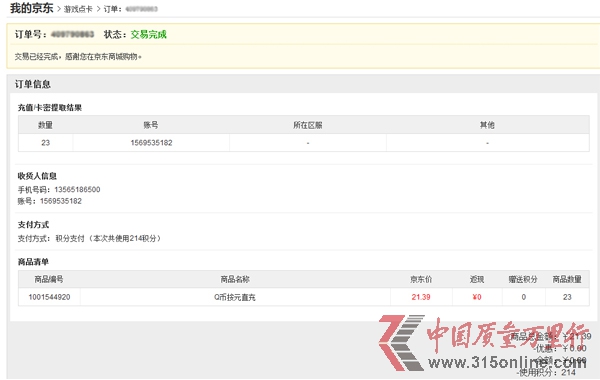
Task: Click the 赠送积分 column header
Action: point(523,279)
